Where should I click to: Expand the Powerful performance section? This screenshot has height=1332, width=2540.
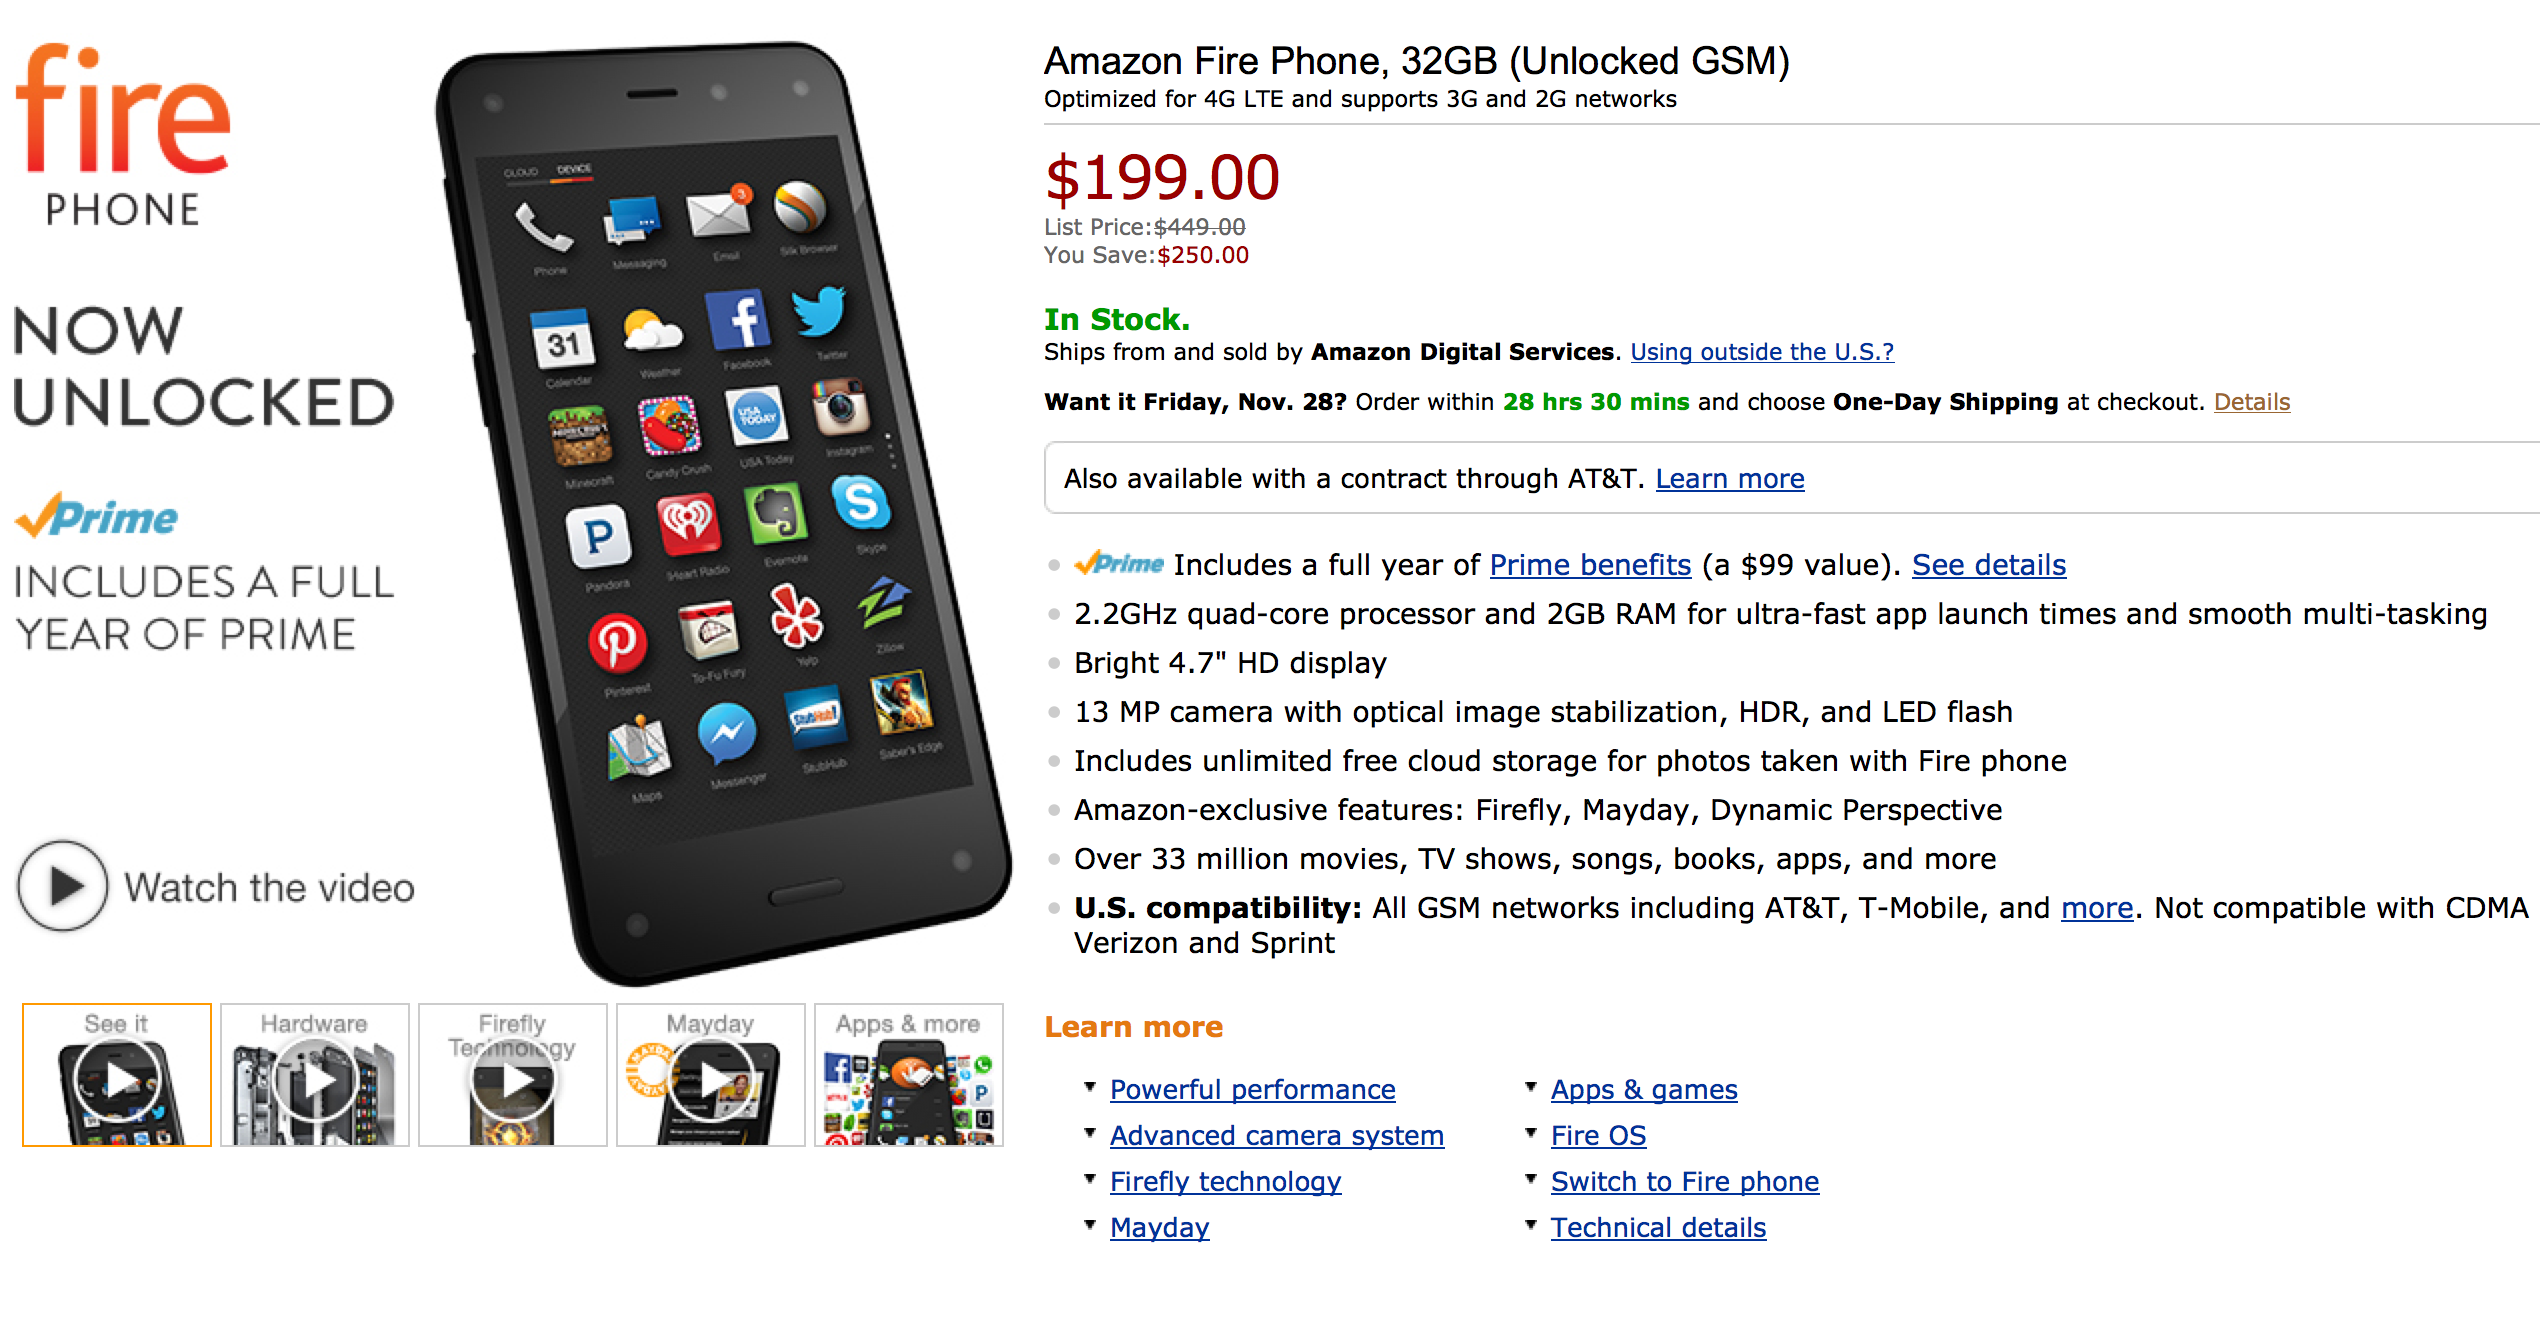(1252, 1089)
